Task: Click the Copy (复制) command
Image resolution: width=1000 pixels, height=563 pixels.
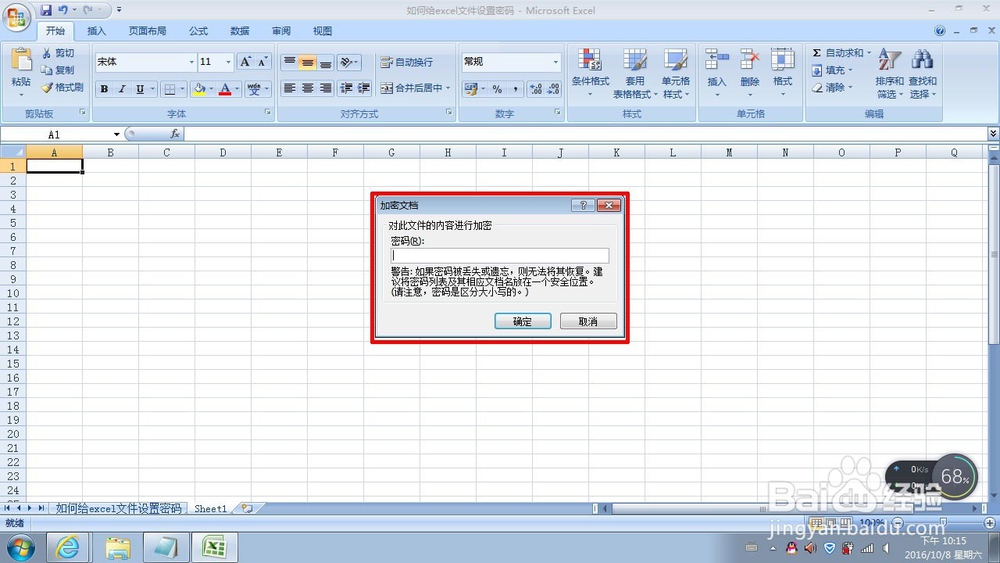Action: coord(58,70)
